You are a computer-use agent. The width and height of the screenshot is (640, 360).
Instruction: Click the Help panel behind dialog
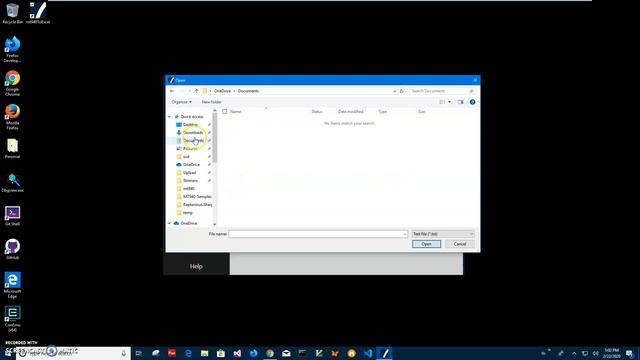click(196, 266)
